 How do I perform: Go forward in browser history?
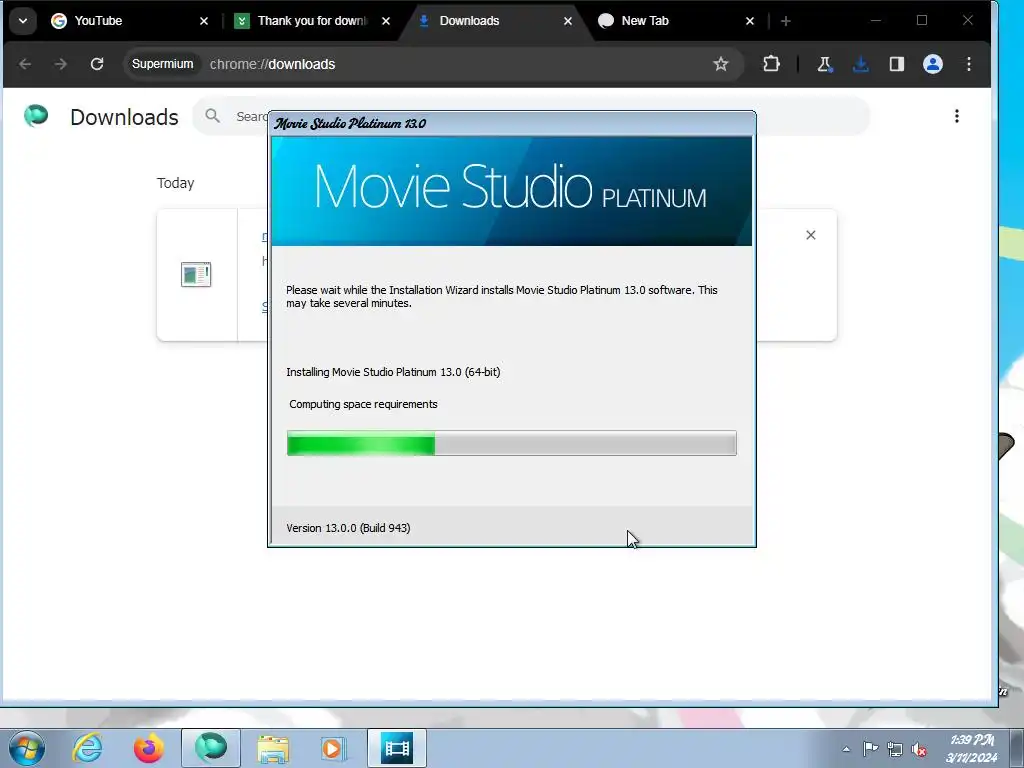(61, 64)
